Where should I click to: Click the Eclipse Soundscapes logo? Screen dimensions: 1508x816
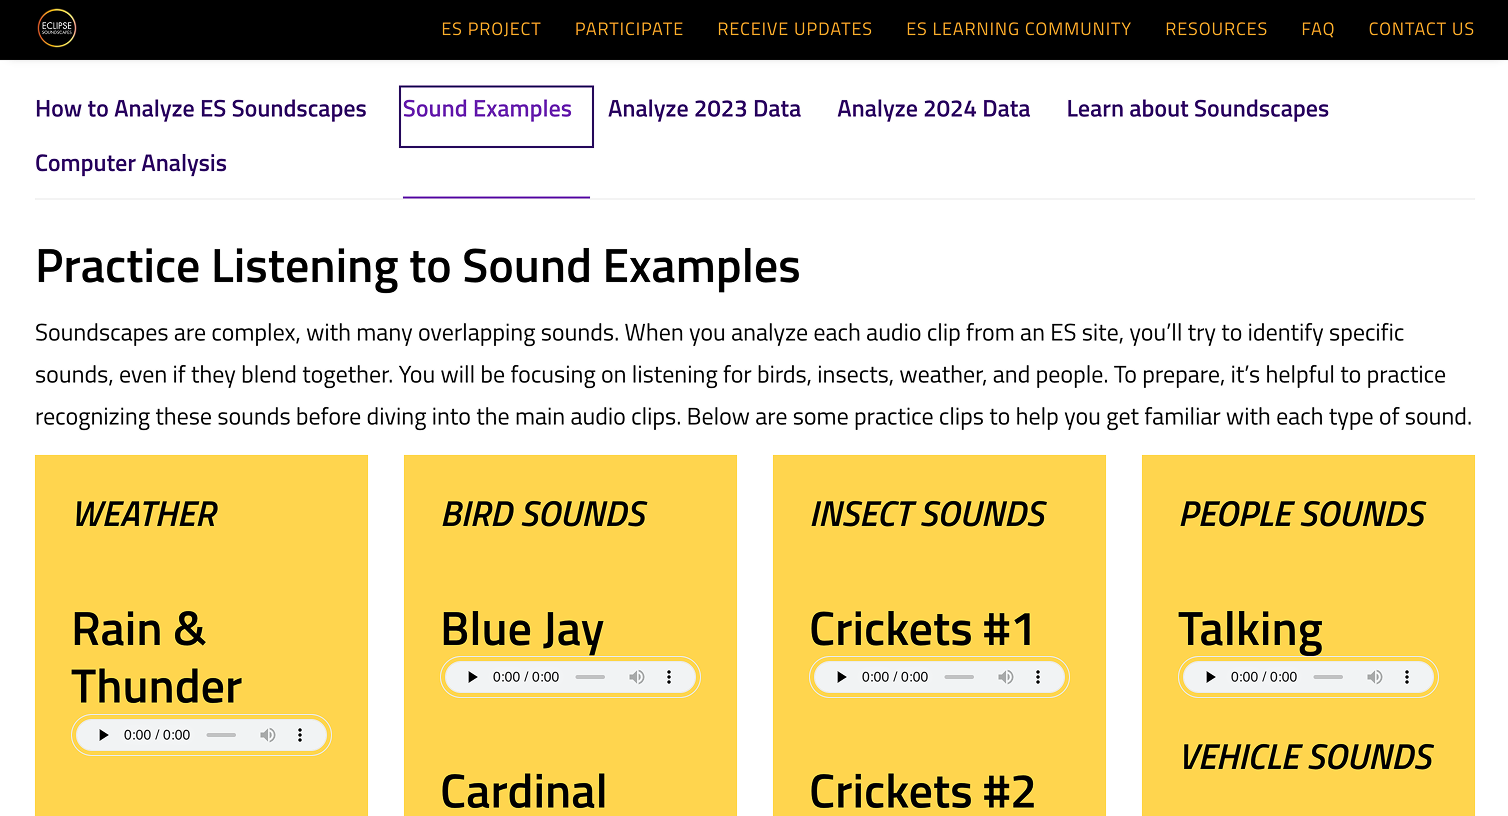57,28
